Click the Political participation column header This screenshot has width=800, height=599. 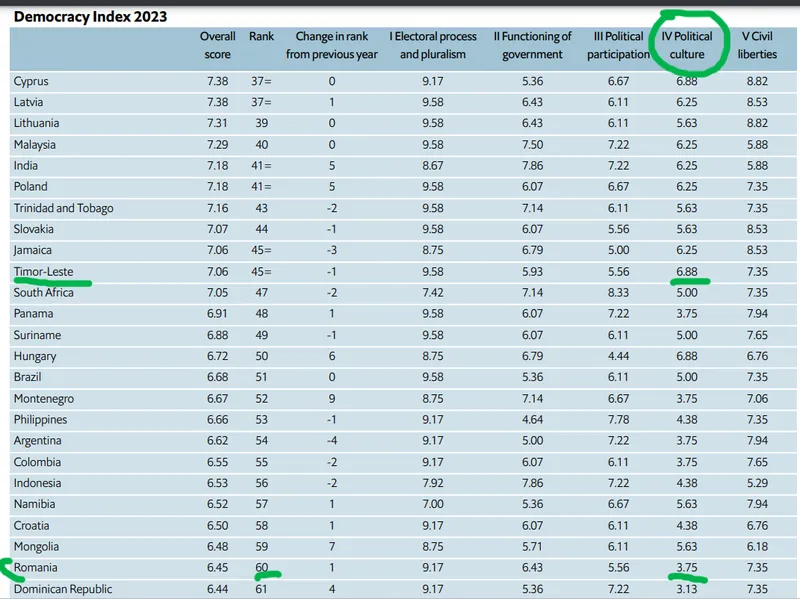tap(618, 45)
